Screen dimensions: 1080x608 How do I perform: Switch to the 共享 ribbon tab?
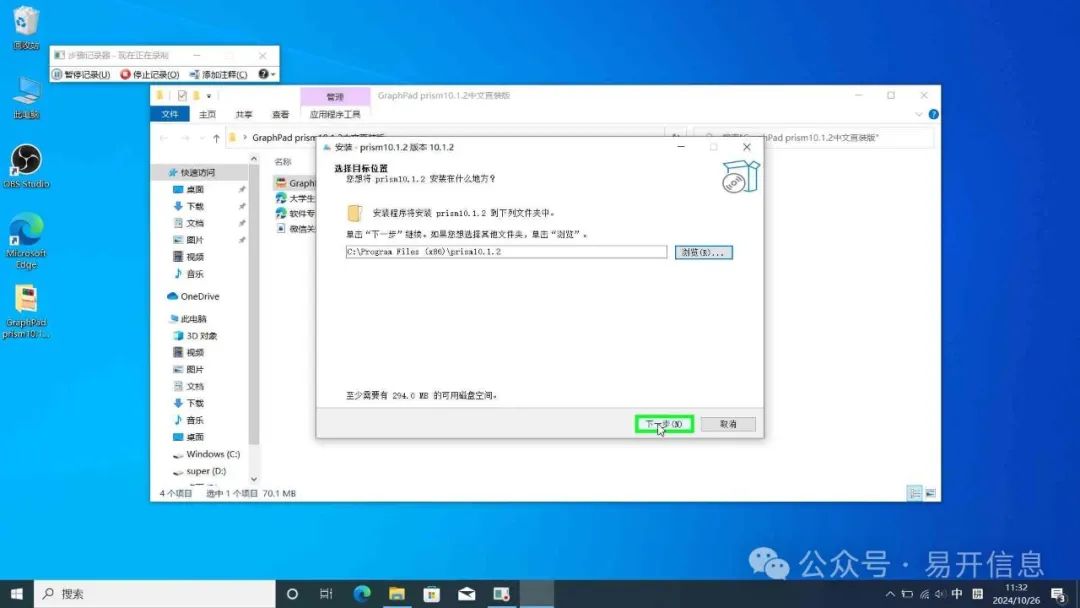244,114
